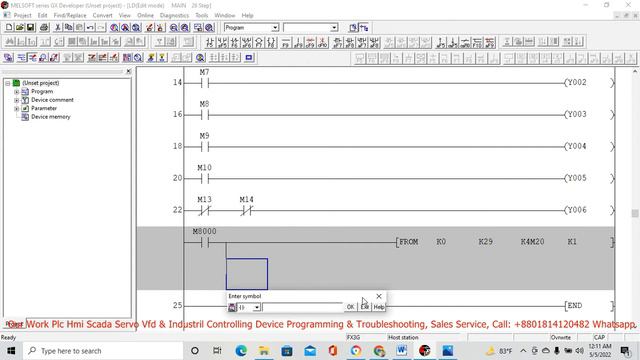Screen dimensions: 640x360
Task: Click the first icon in third toolbar row
Action: (8, 58)
